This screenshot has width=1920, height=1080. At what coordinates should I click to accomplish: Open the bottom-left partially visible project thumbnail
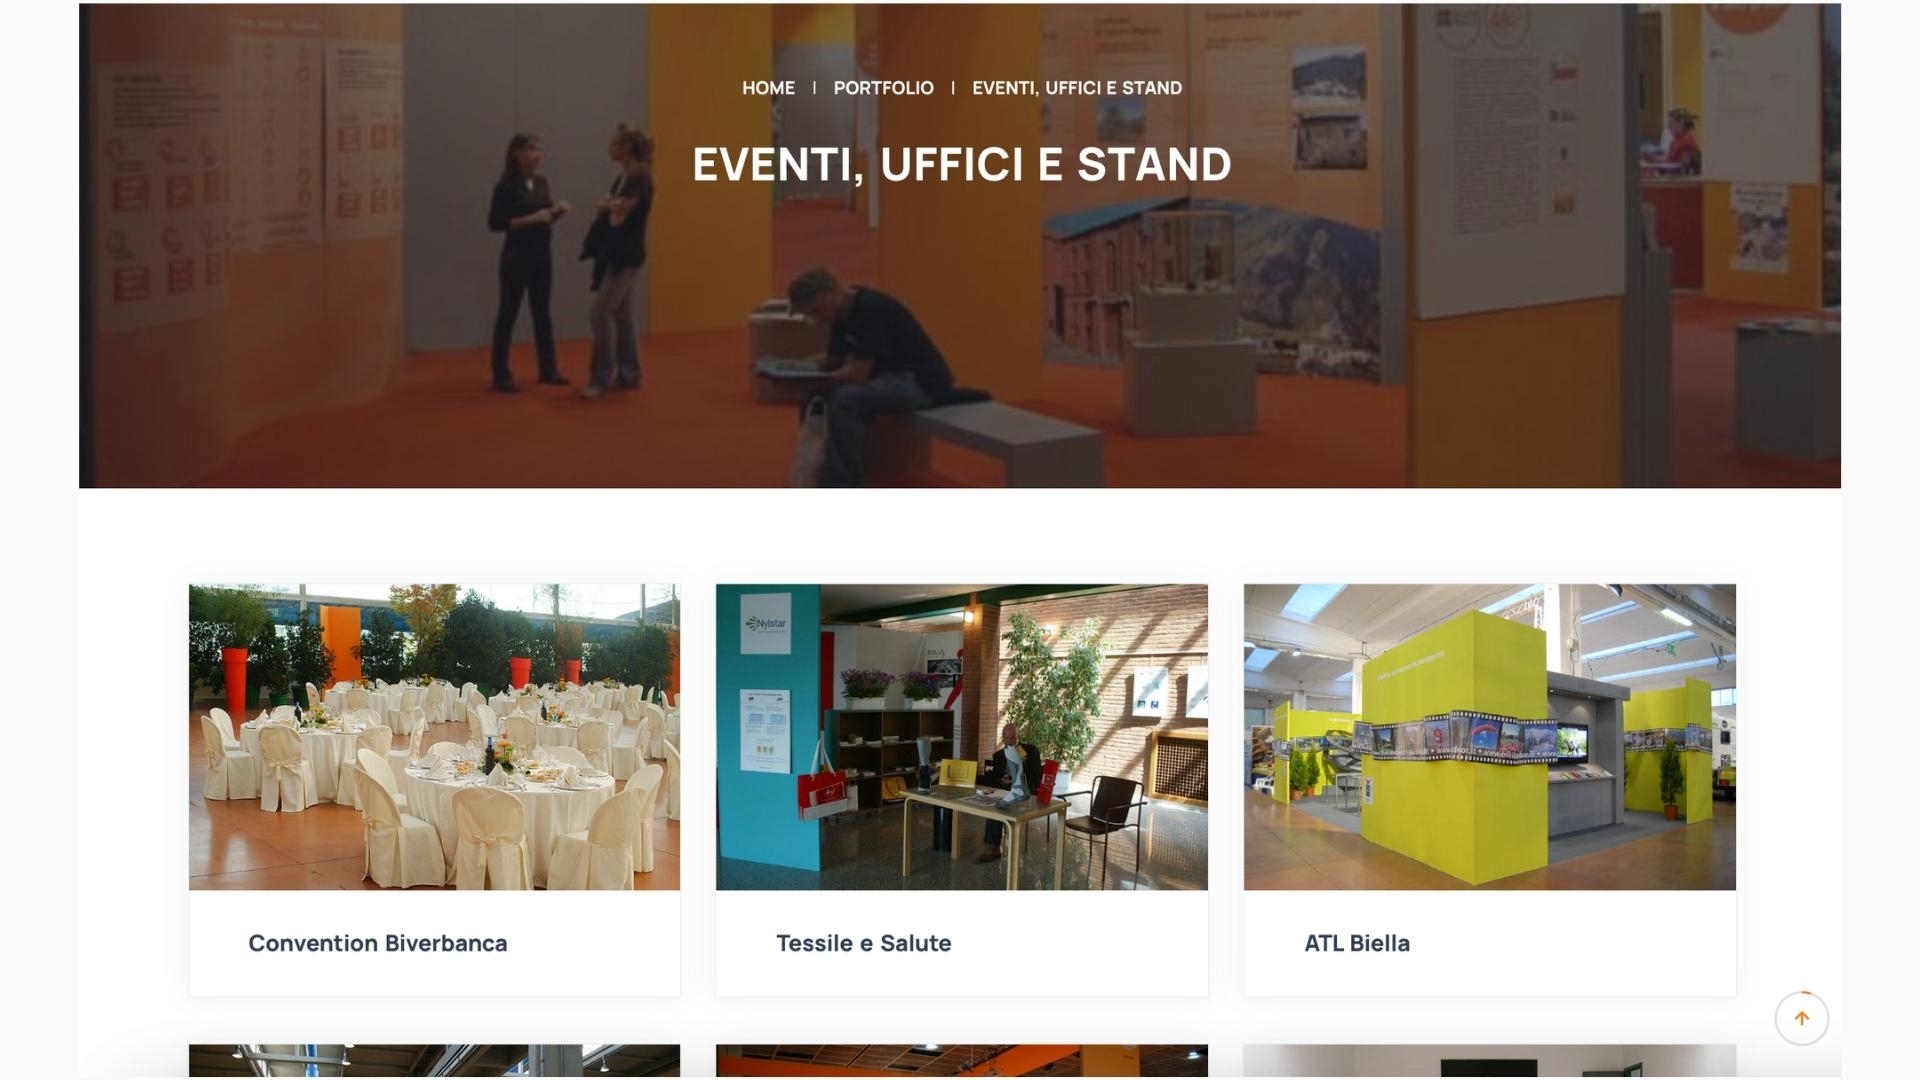[x=434, y=1061]
